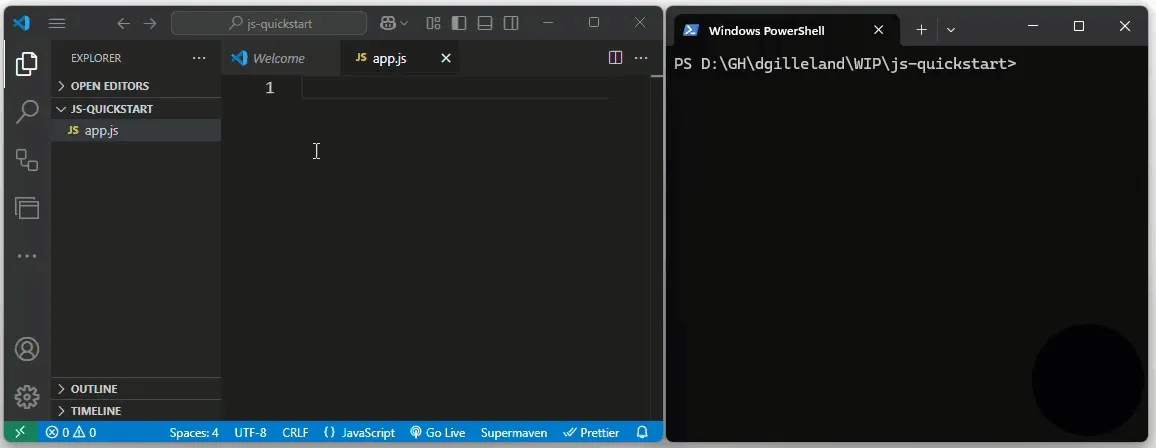Open editor More Actions ellipsis

(x=641, y=57)
